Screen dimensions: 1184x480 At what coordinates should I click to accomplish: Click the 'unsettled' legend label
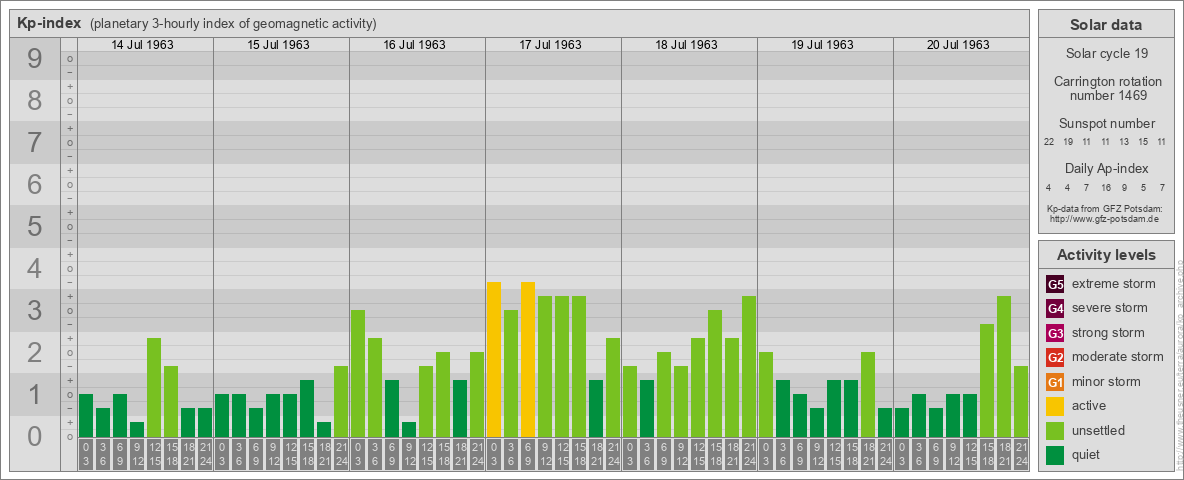[x=1099, y=431]
